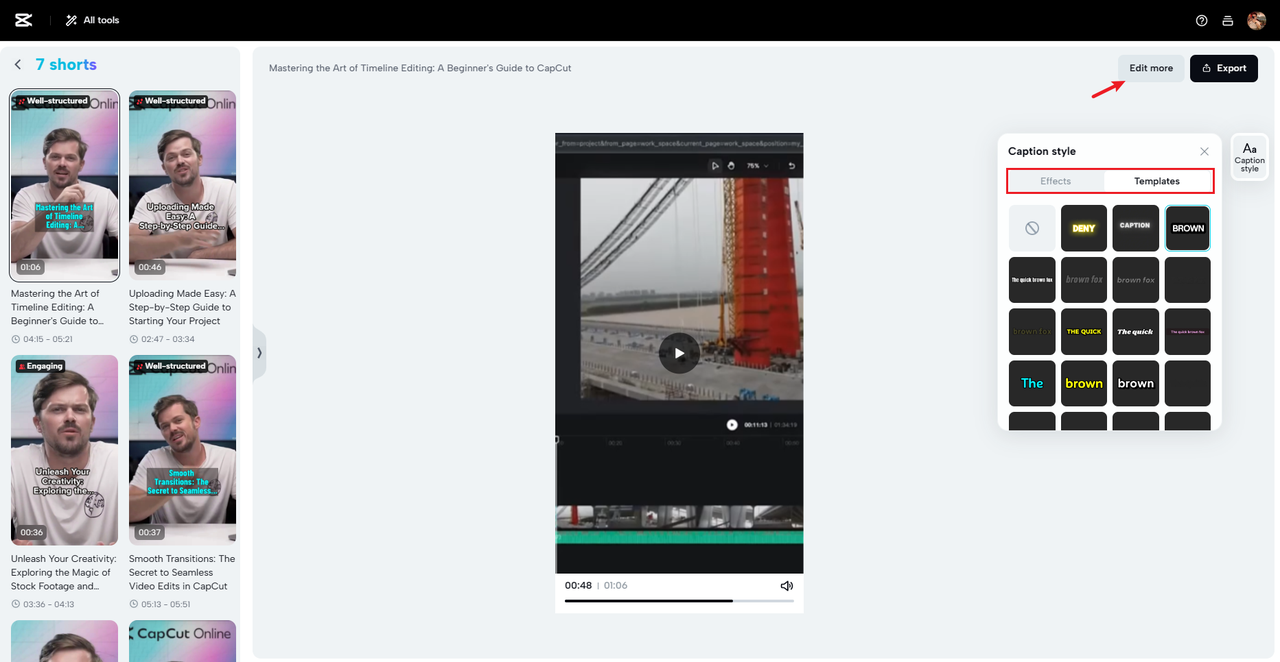Screen dimensions: 1280x662
Task: Switch to the Effects tab
Action: tap(1056, 181)
